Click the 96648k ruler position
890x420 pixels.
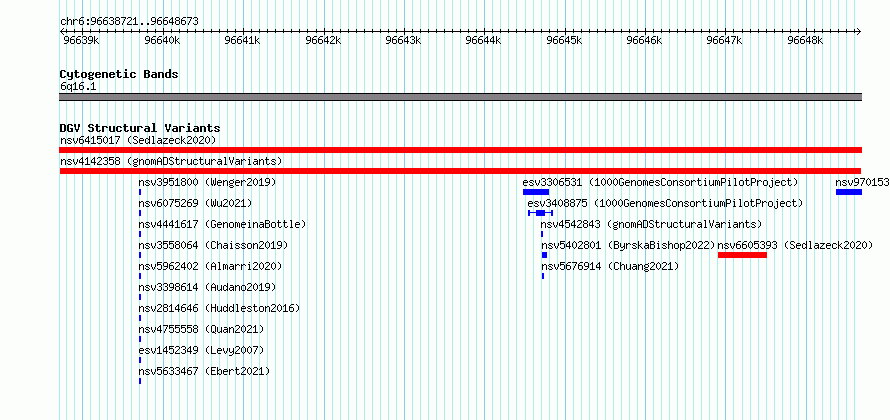coord(805,40)
